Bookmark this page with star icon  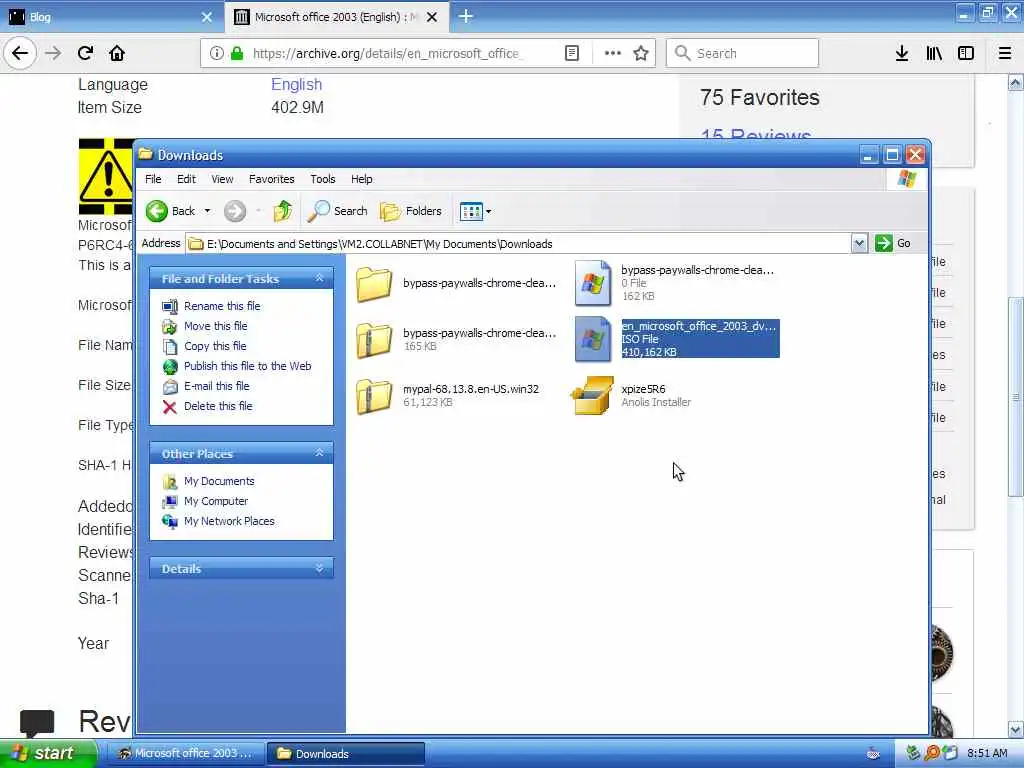click(x=641, y=53)
